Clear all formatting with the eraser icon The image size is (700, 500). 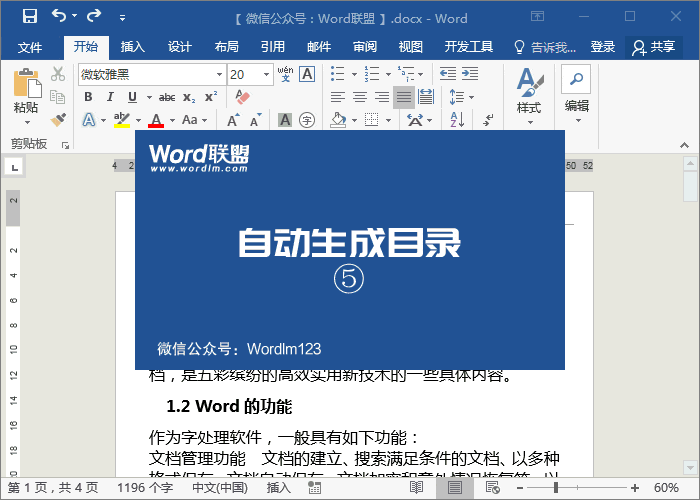[242, 97]
